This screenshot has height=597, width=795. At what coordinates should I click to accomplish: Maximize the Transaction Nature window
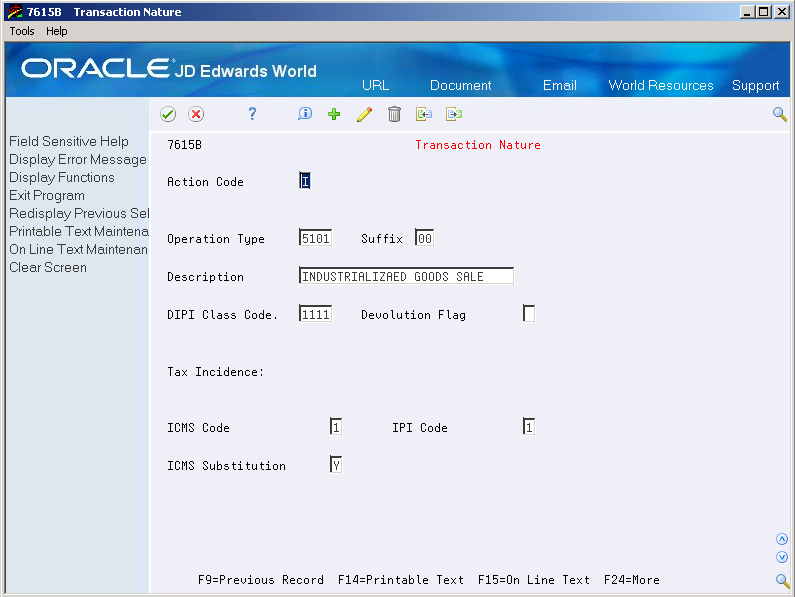pyautogui.click(x=763, y=12)
